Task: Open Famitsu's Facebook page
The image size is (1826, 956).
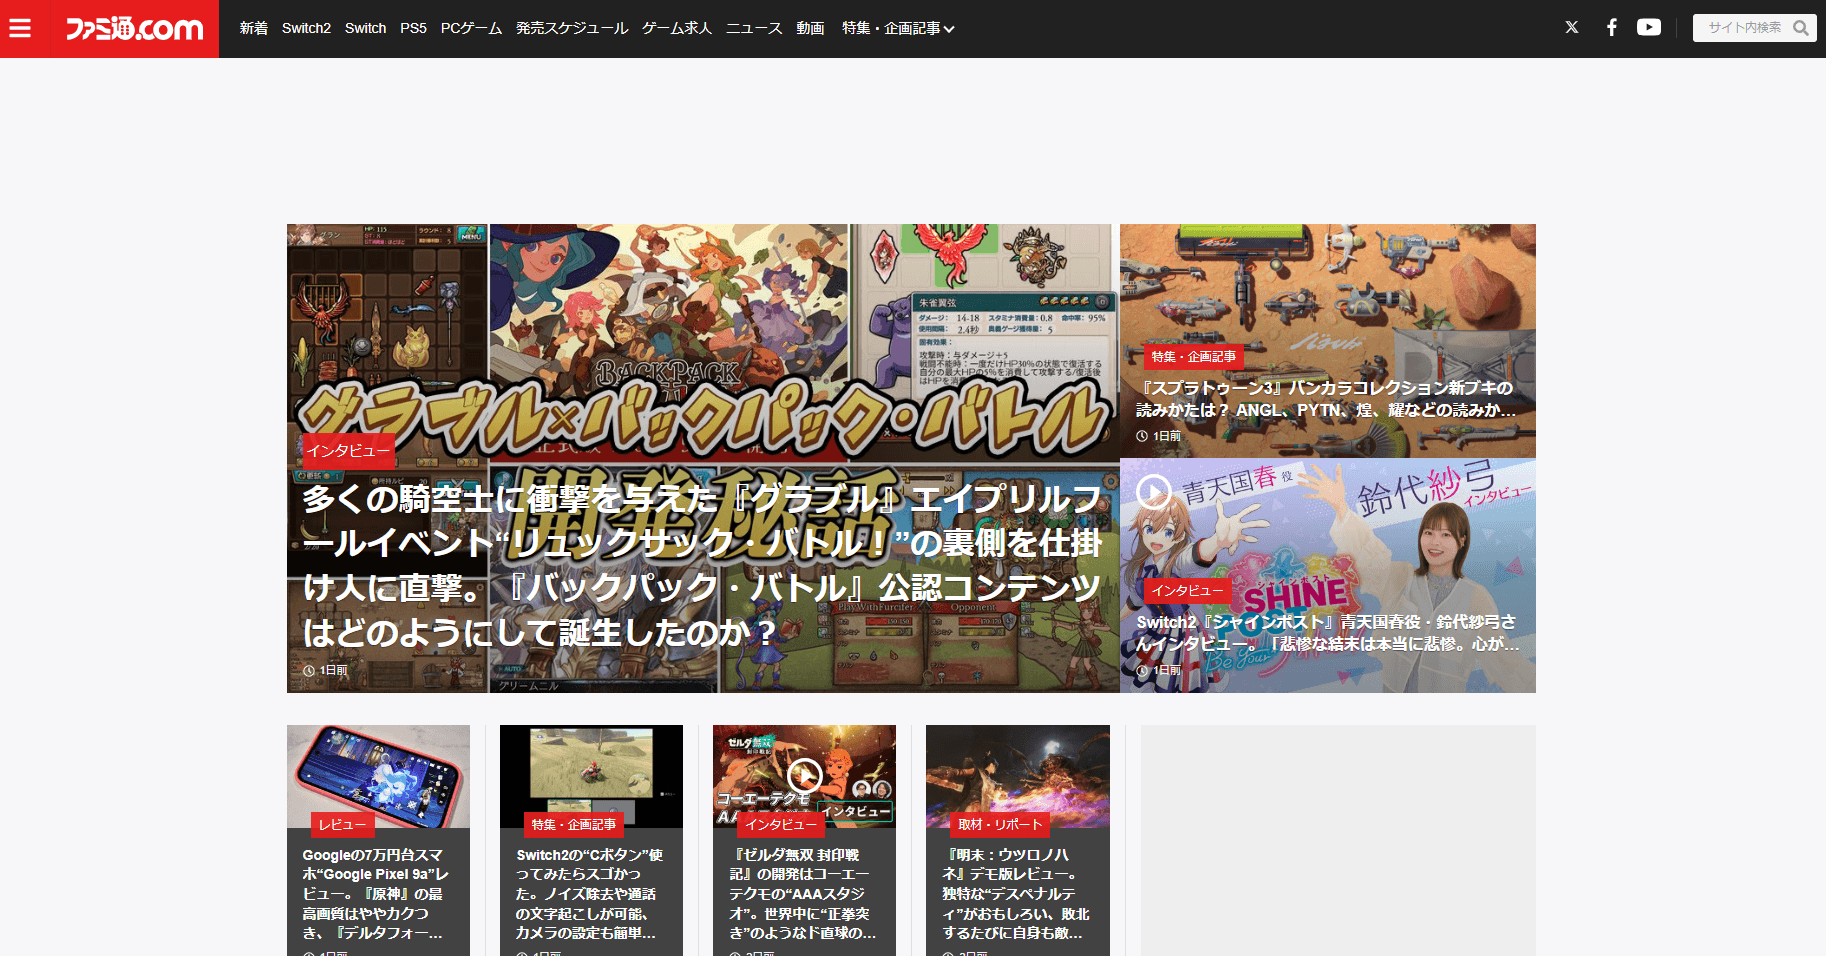Action: click(1612, 27)
